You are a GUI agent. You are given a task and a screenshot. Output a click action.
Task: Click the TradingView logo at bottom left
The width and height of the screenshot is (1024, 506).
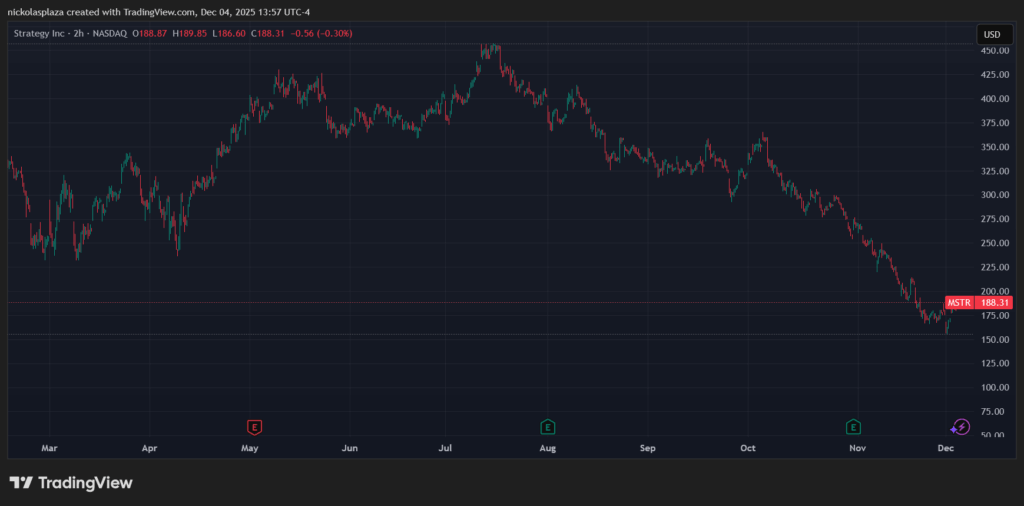coord(71,483)
